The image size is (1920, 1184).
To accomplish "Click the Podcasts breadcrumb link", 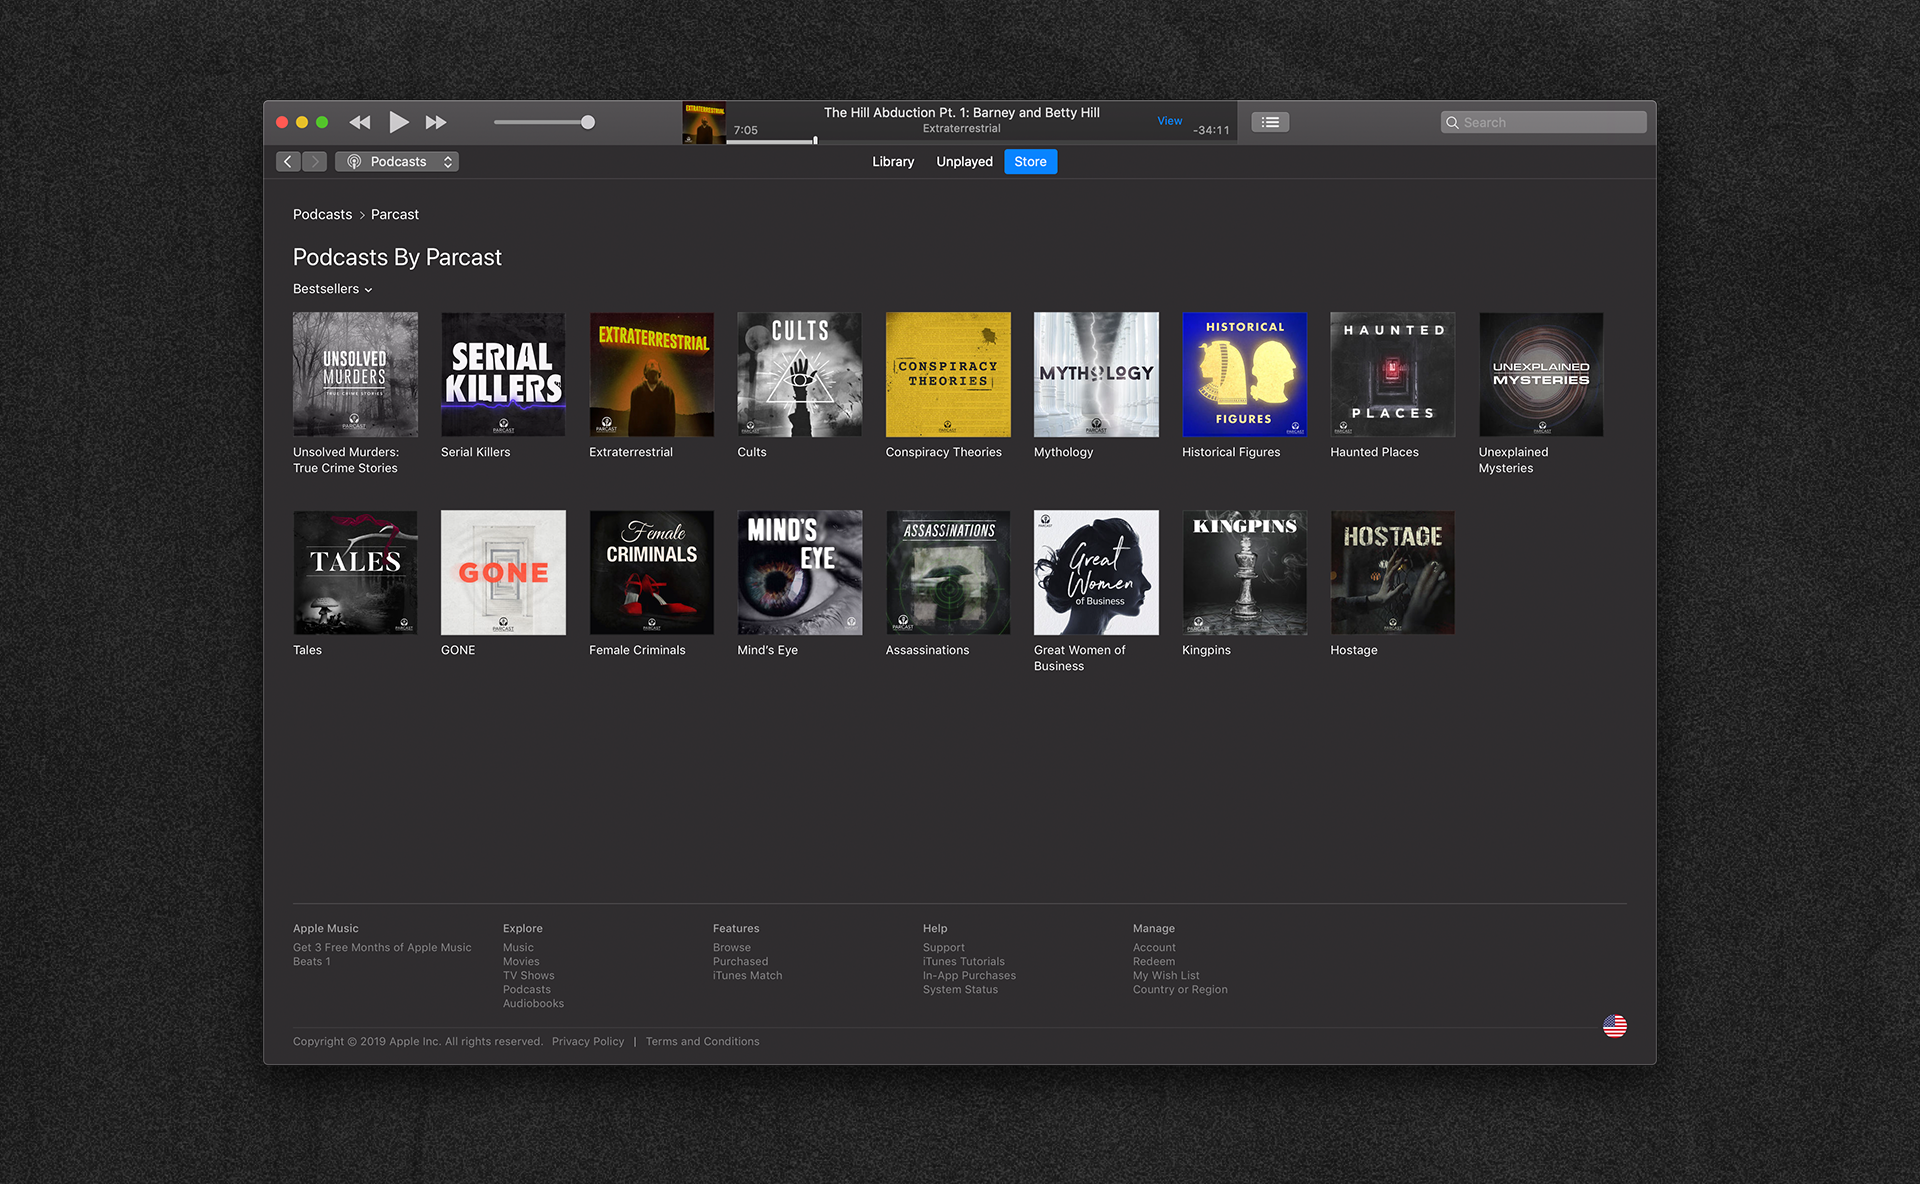I will [322, 214].
